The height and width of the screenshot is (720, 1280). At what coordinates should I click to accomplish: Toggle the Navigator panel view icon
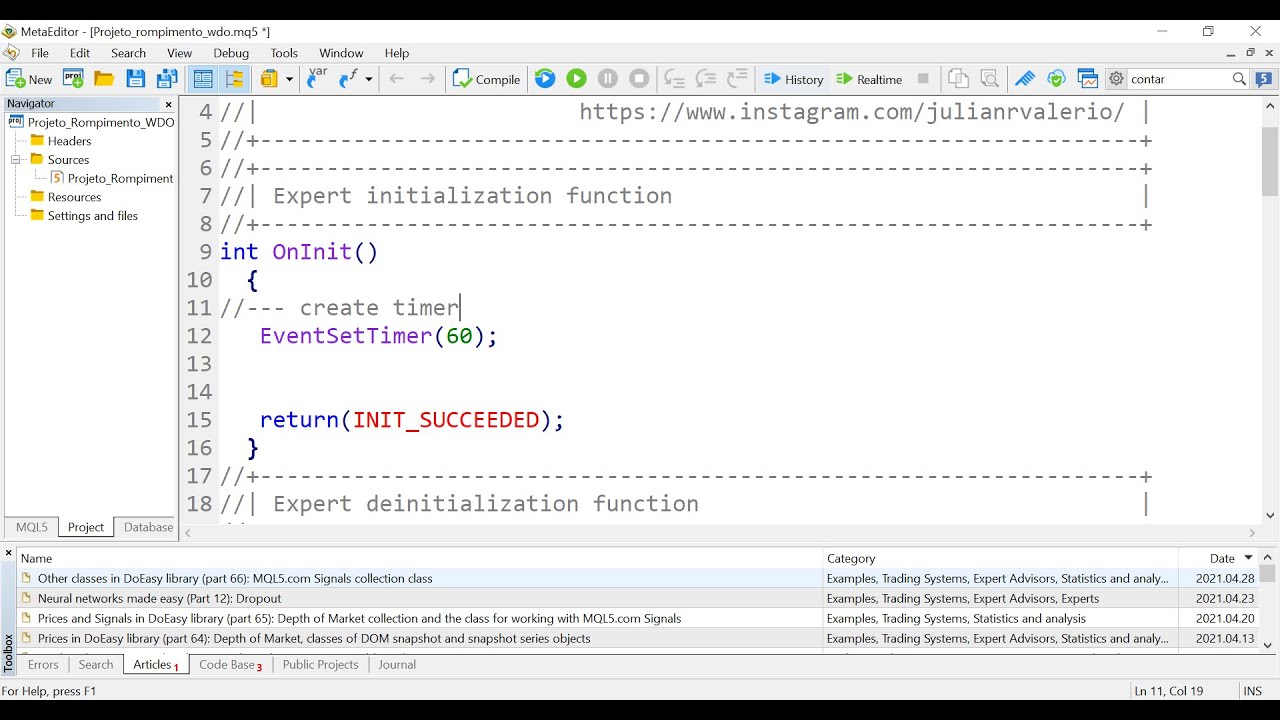(235, 79)
